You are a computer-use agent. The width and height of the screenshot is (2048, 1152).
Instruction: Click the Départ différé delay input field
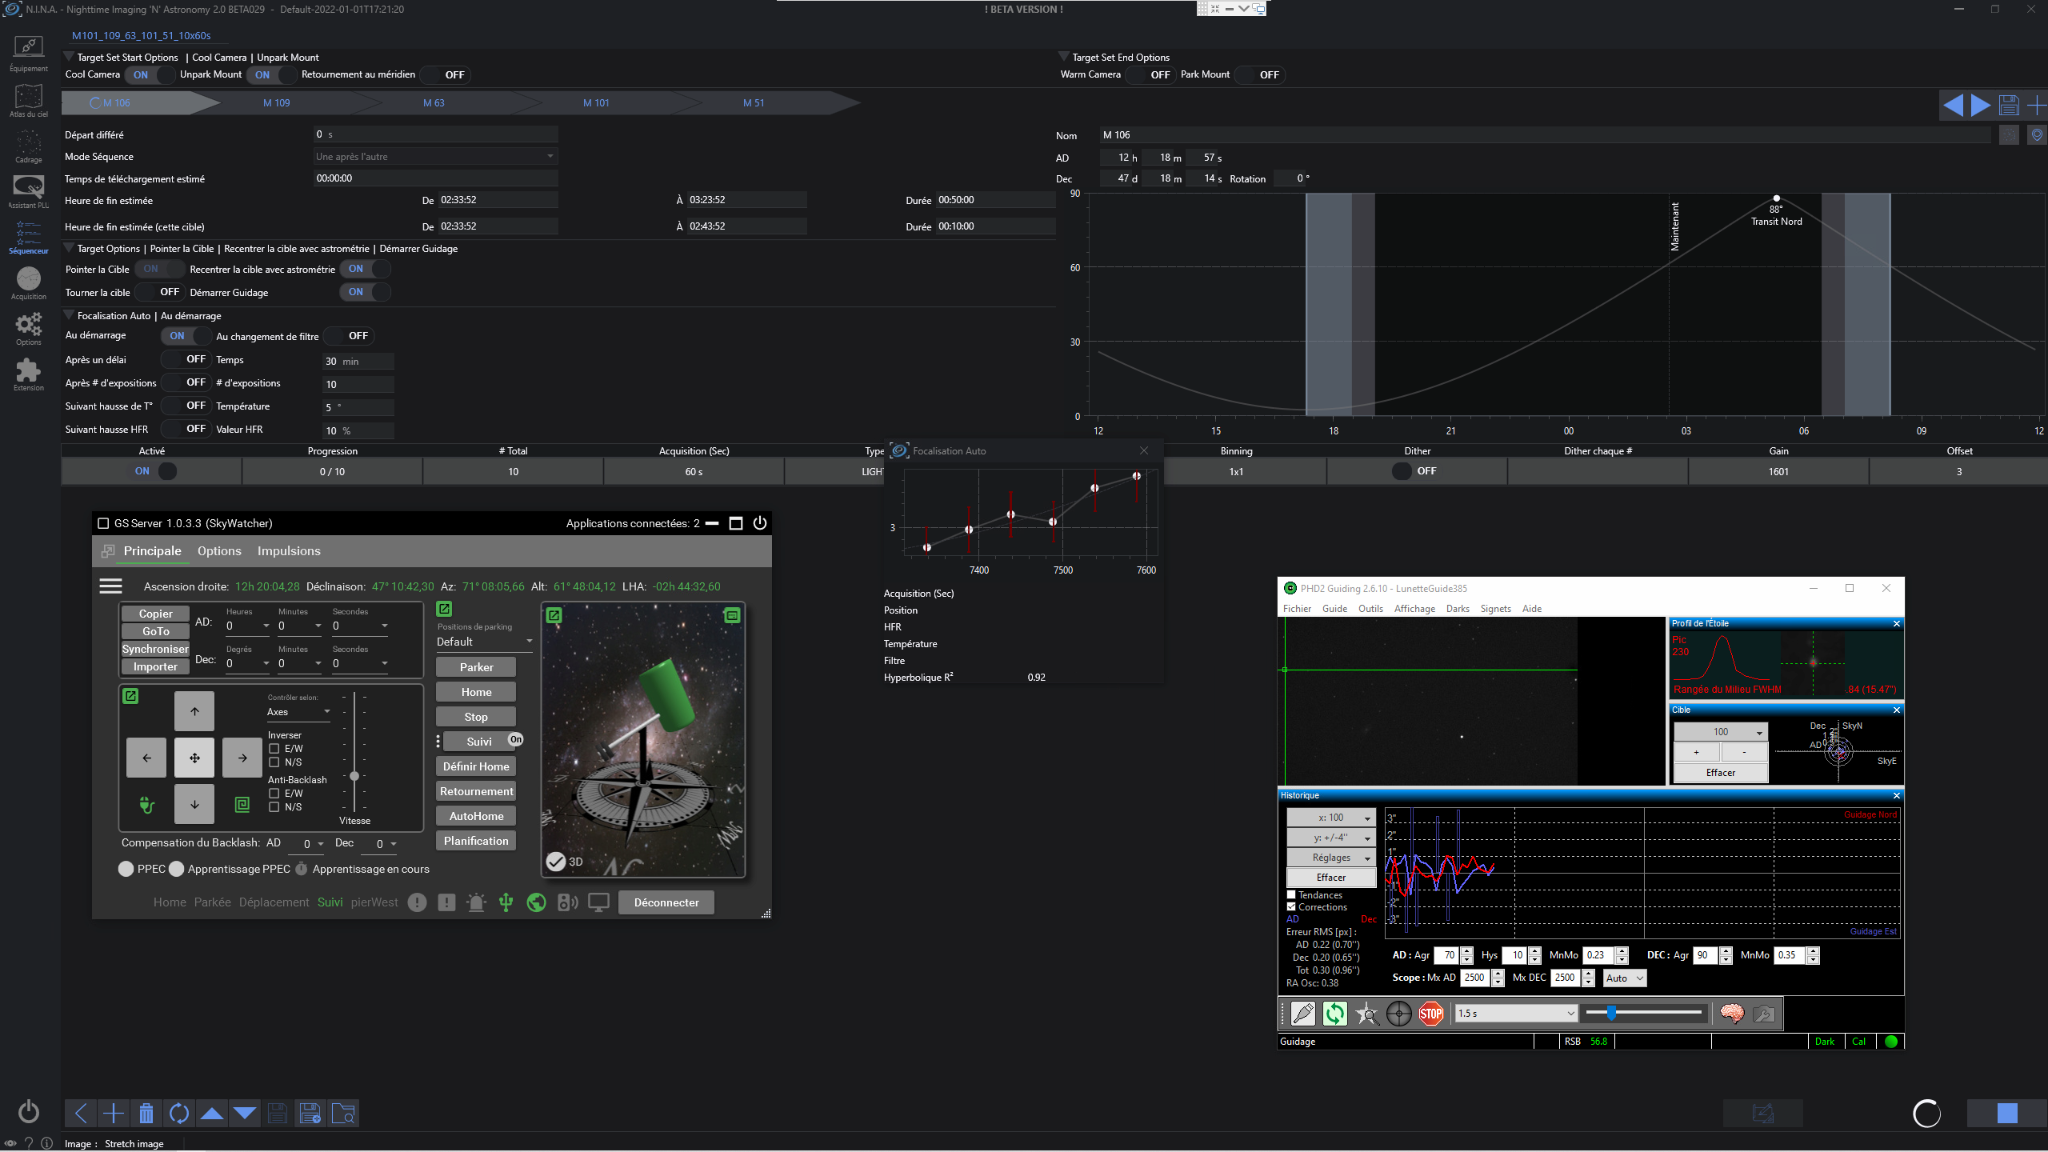tap(435, 134)
